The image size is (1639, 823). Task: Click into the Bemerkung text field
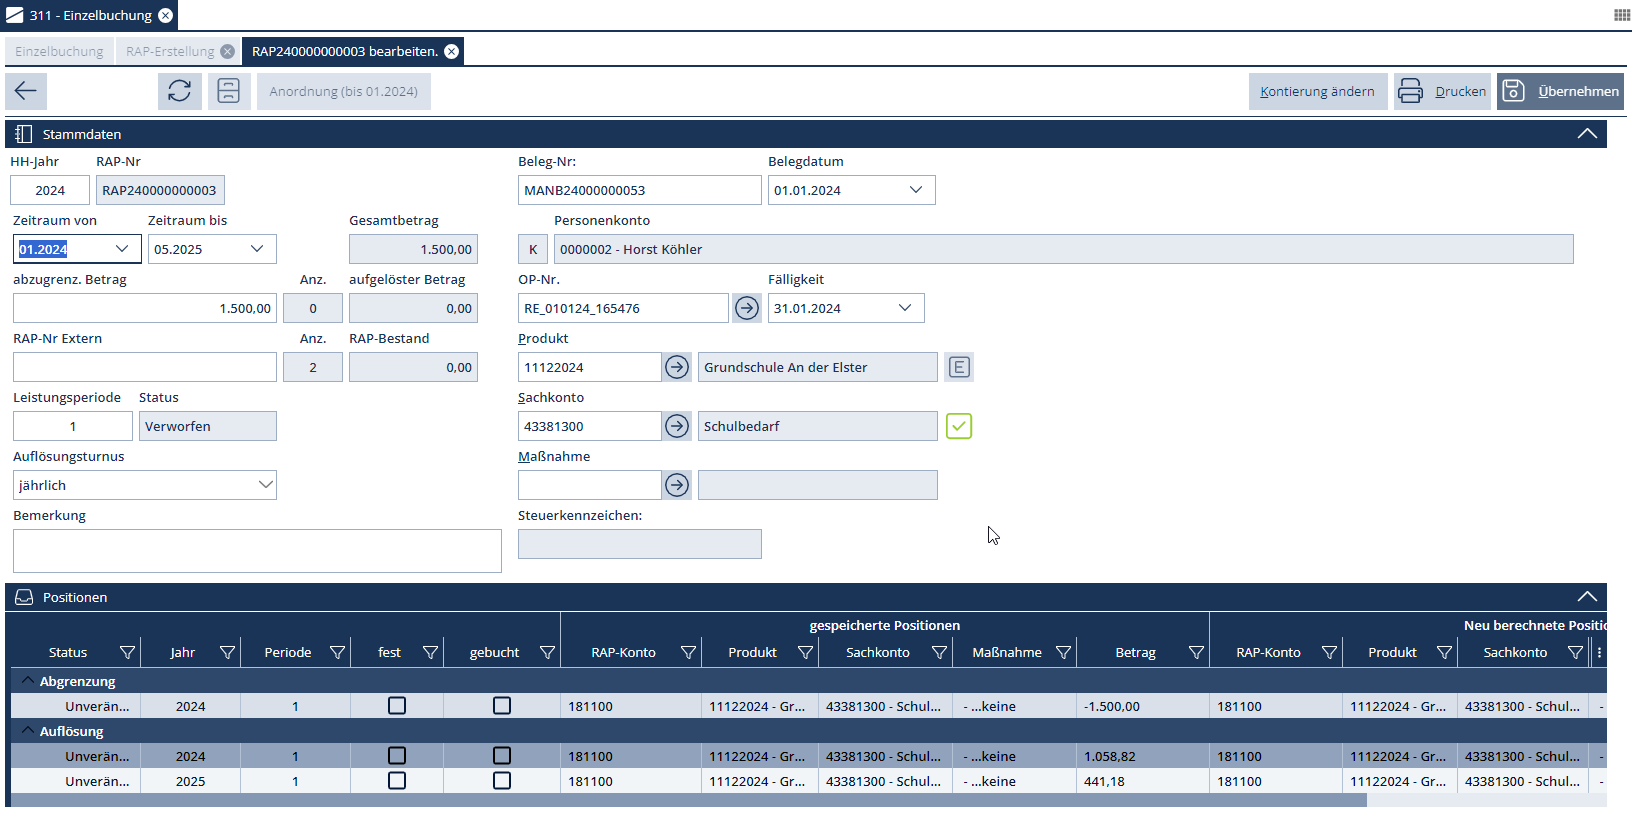coord(257,551)
